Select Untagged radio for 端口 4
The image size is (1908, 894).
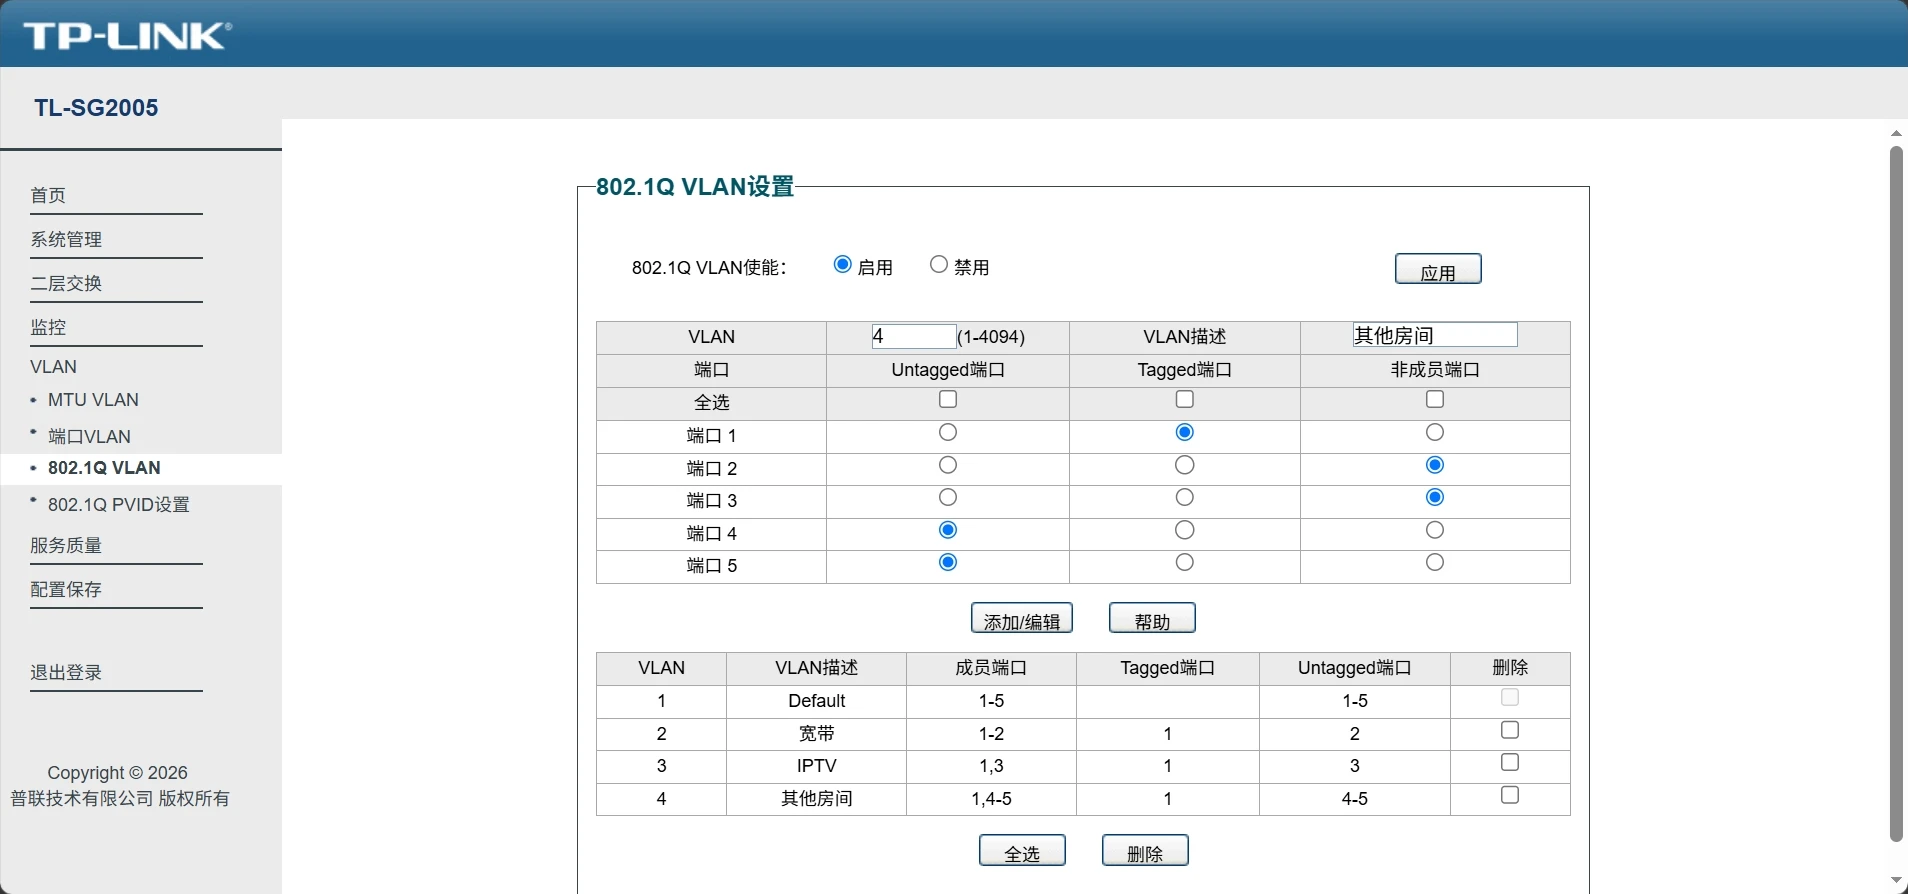[948, 530]
